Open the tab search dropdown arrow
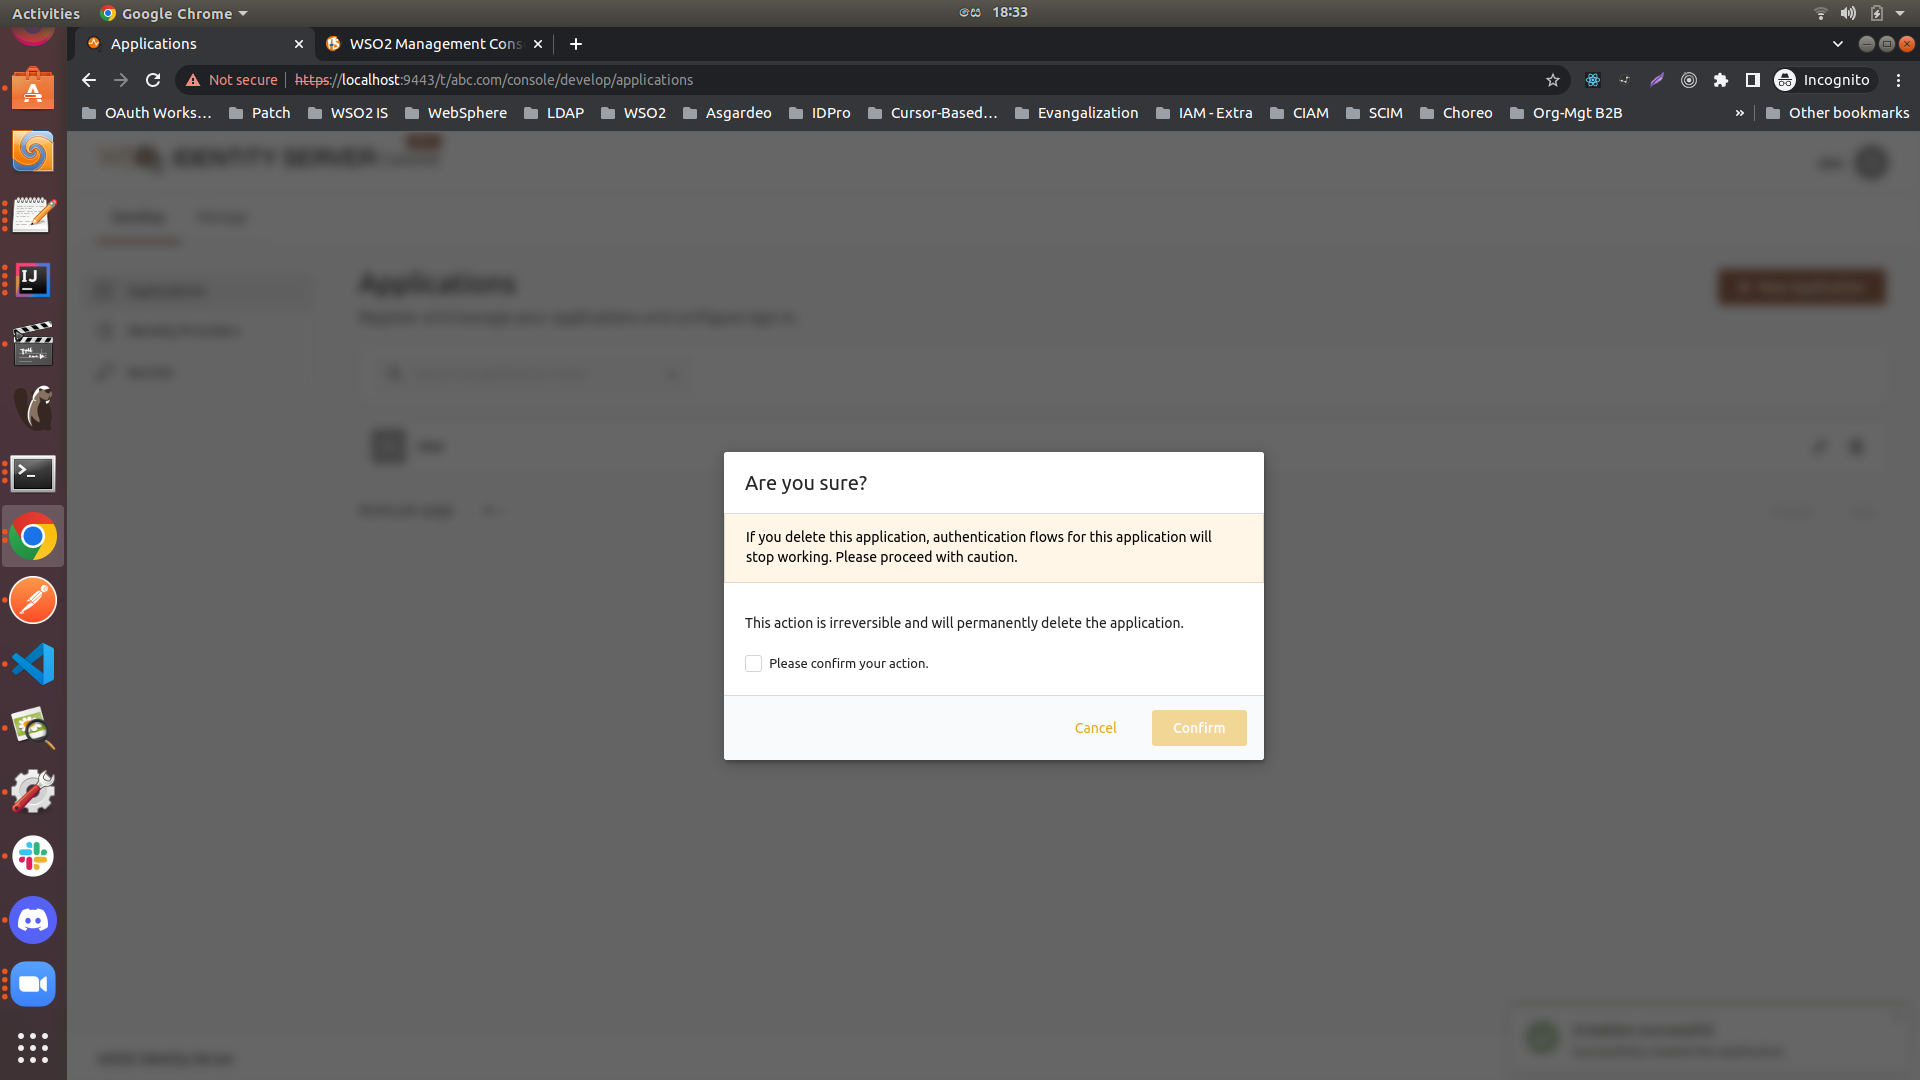The width and height of the screenshot is (1920, 1080). click(x=1838, y=44)
